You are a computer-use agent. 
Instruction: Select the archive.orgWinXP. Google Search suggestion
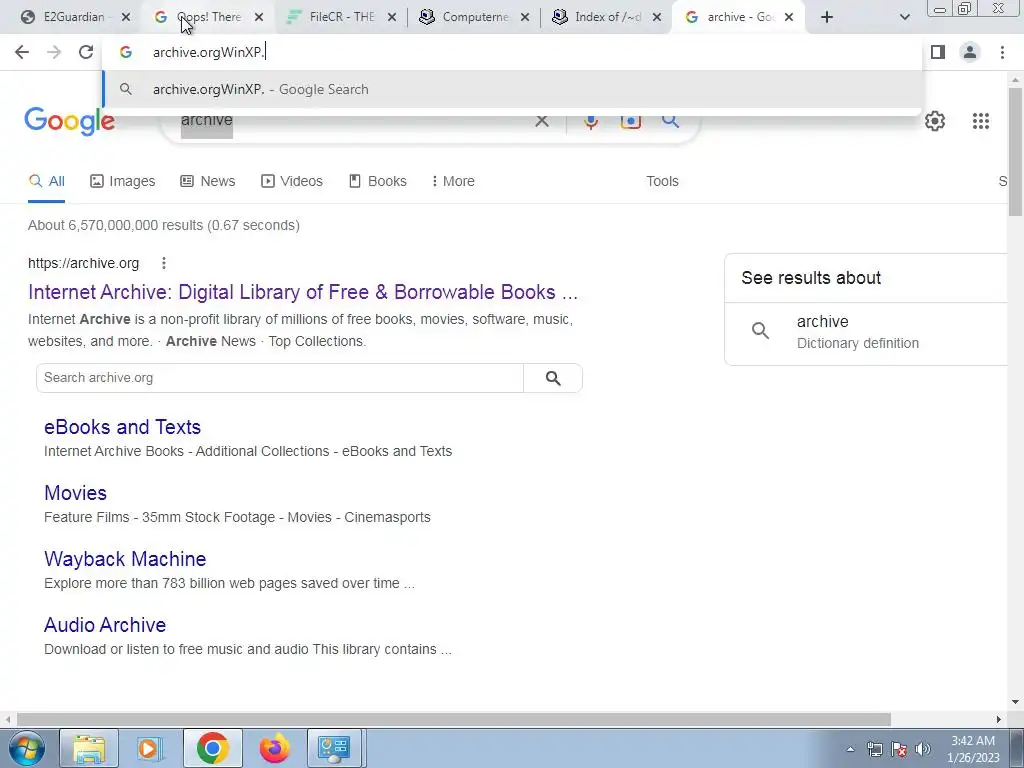coord(513,89)
